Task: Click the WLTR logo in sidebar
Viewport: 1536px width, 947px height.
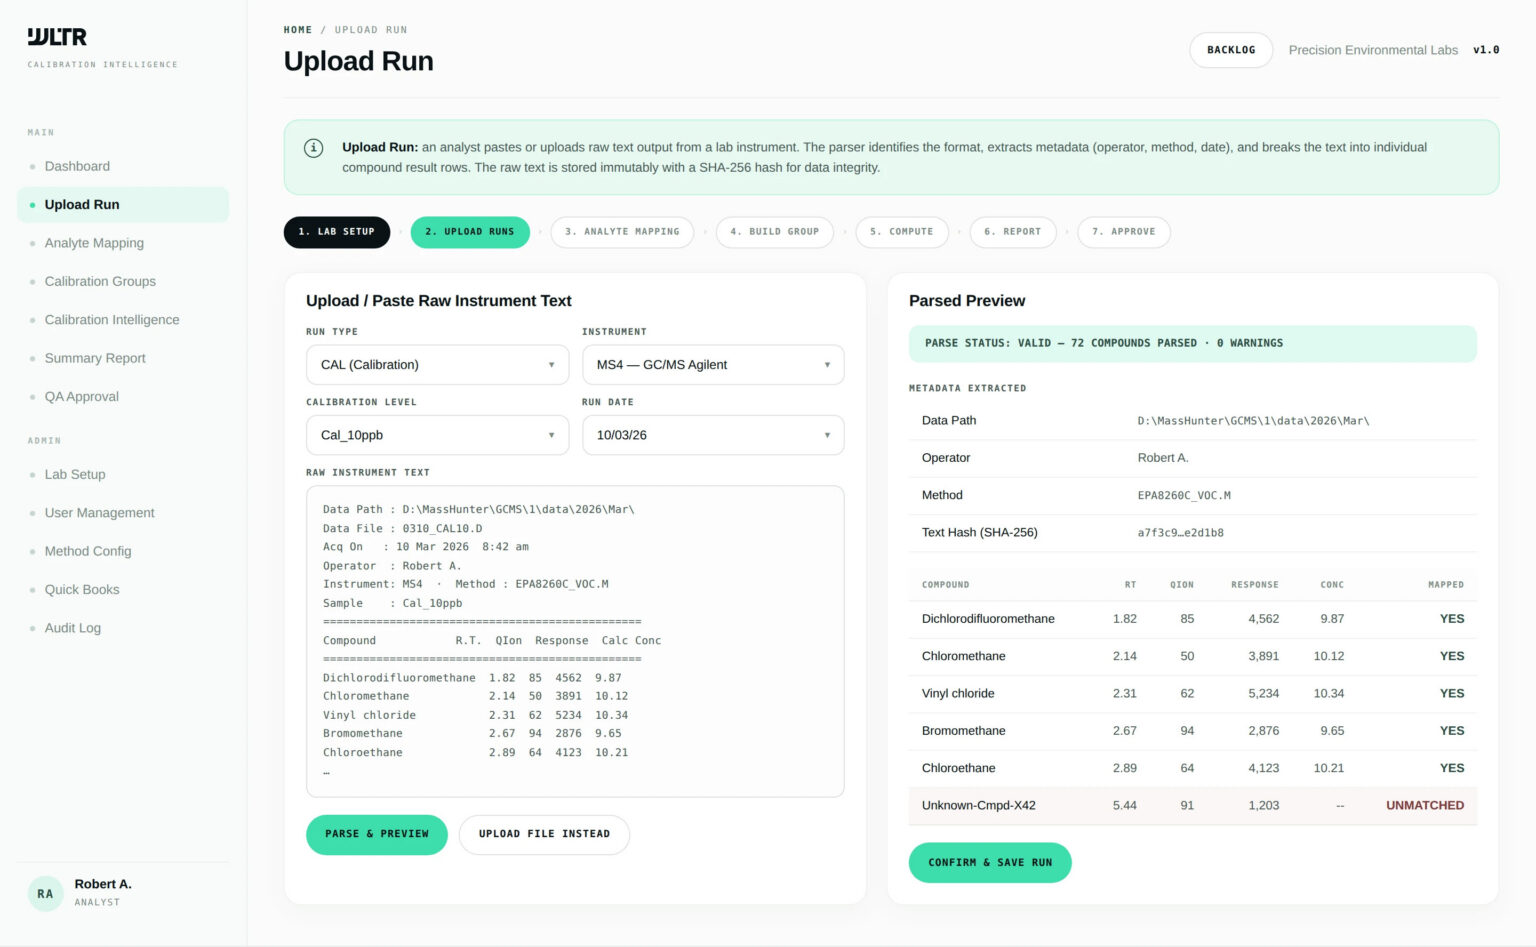Action: [57, 37]
